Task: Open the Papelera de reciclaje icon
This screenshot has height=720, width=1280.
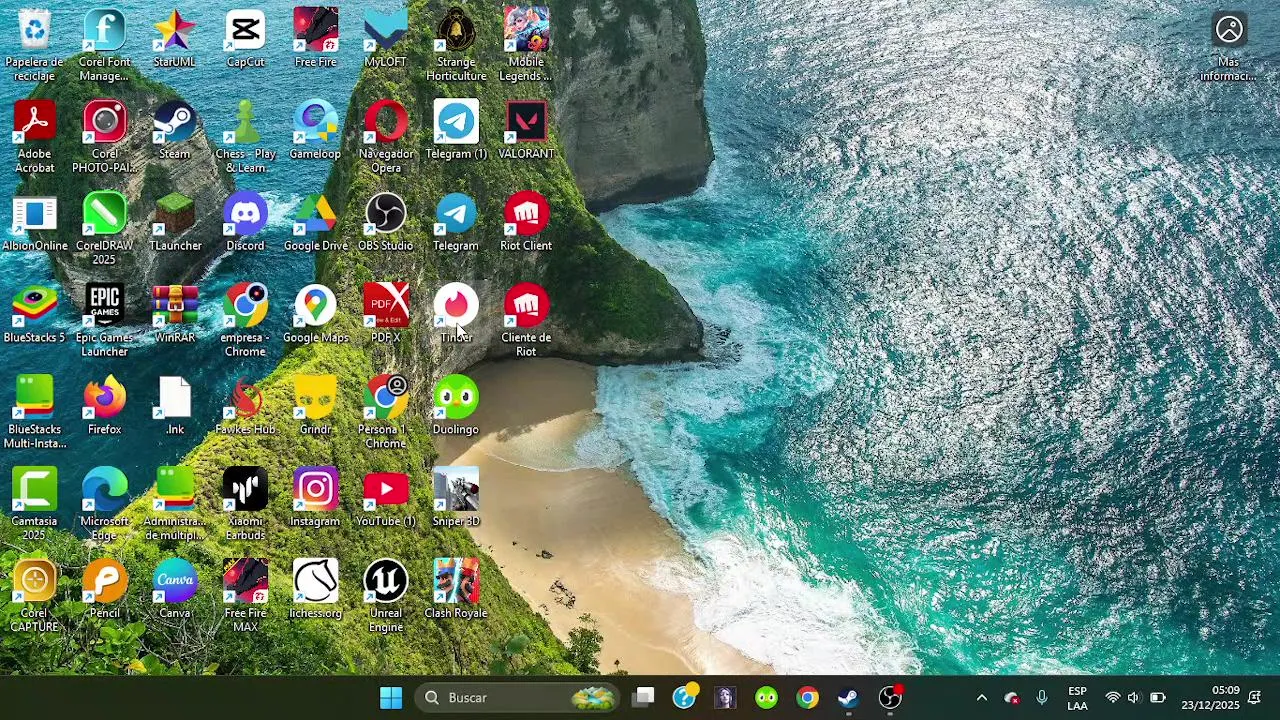Action: [35, 45]
